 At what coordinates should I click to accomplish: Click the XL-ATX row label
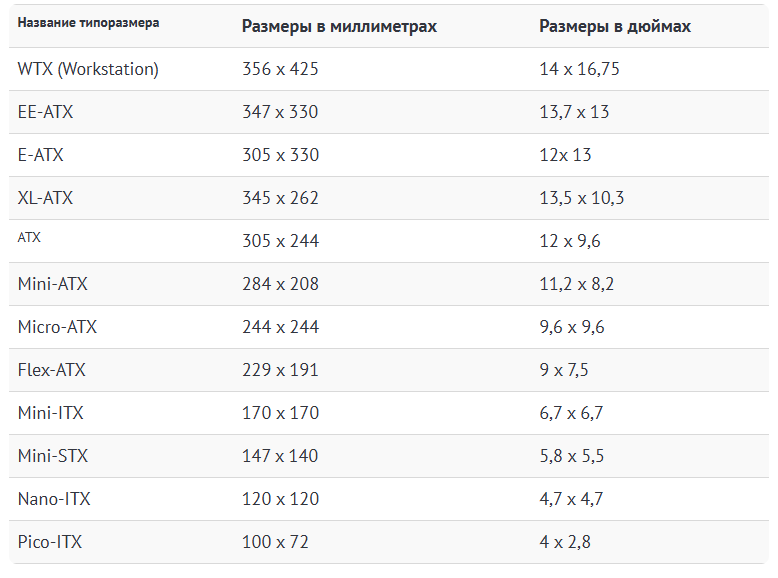[x=45, y=198]
